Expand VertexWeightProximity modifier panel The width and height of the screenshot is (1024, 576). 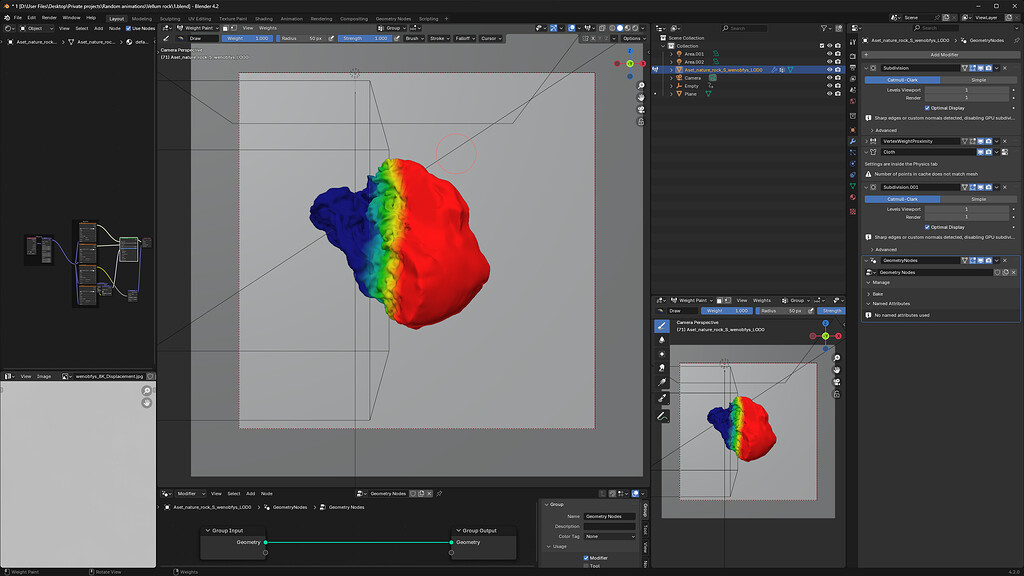pyautogui.click(x=867, y=141)
